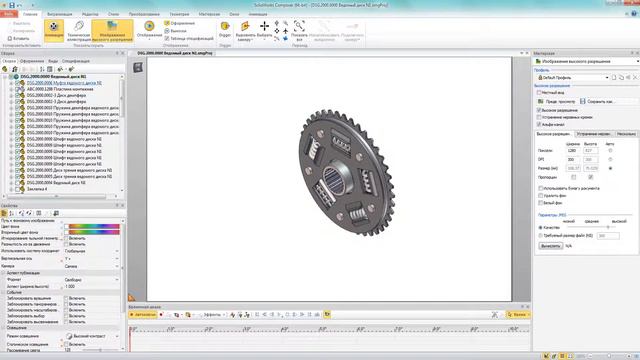Image resolution: width=640 pixels, height=360 pixels.
Task: Click the pixel width input field
Action: [x=573, y=151]
